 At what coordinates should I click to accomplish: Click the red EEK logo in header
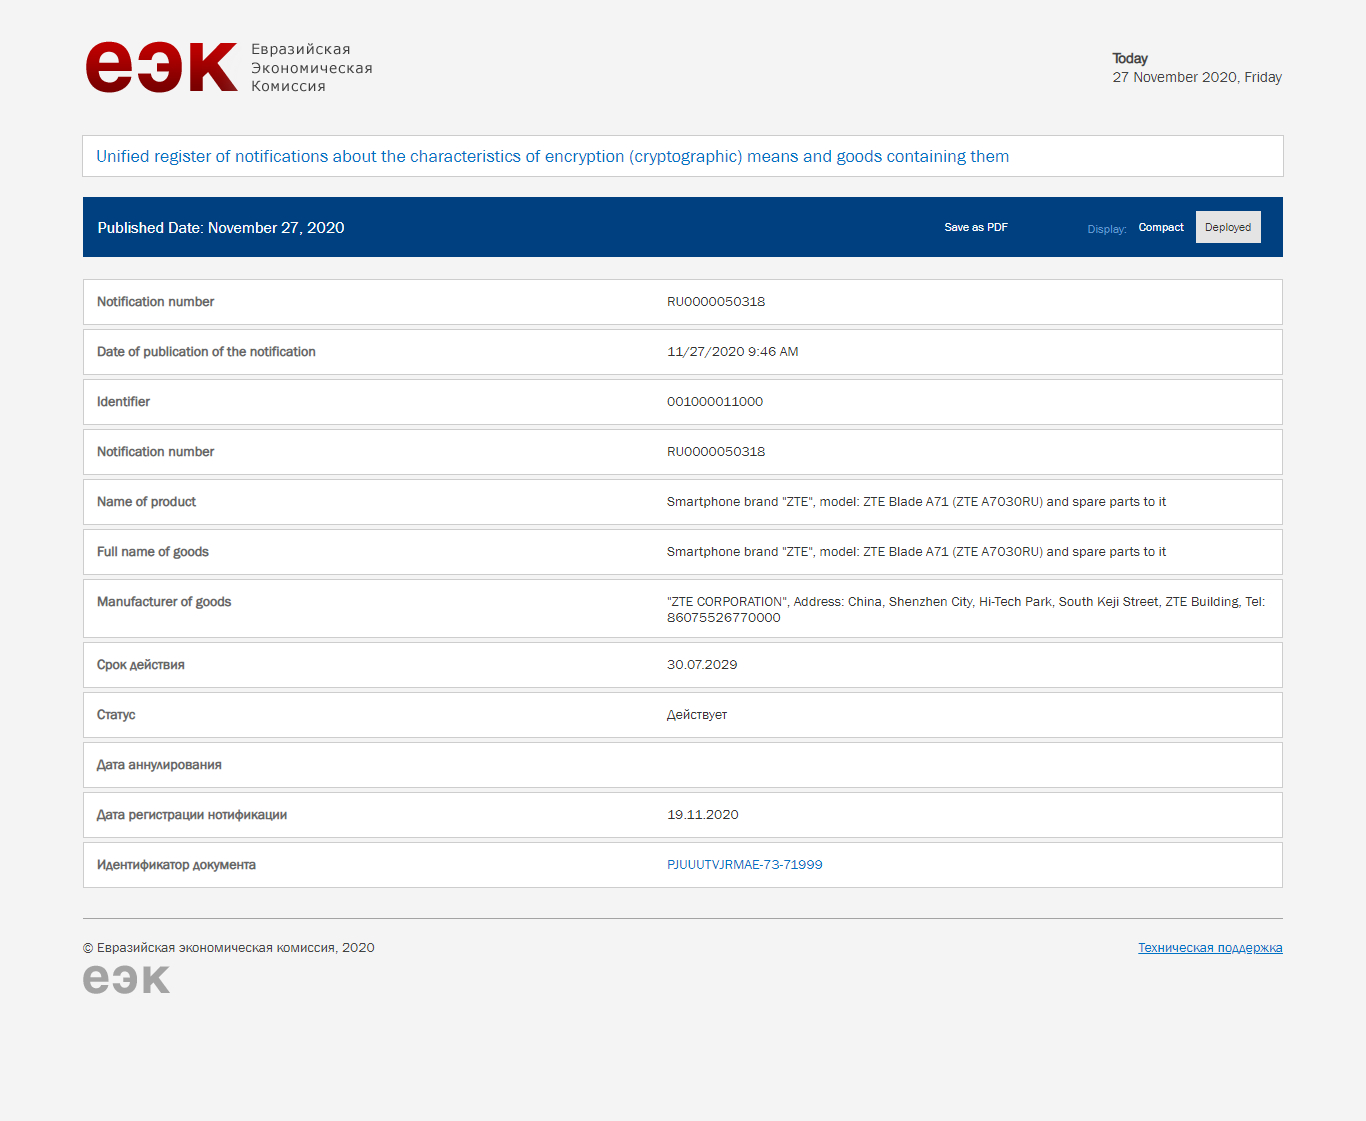tap(161, 67)
